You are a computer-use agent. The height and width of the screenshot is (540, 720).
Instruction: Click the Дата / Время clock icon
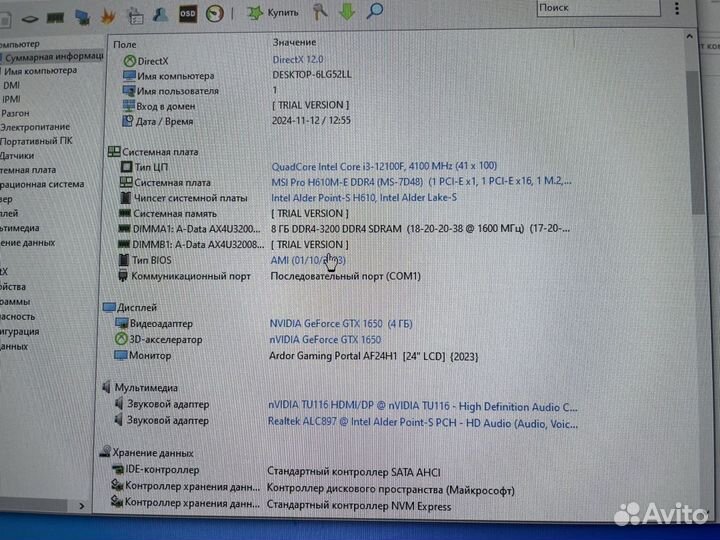pyautogui.click(x=127, y=121)
